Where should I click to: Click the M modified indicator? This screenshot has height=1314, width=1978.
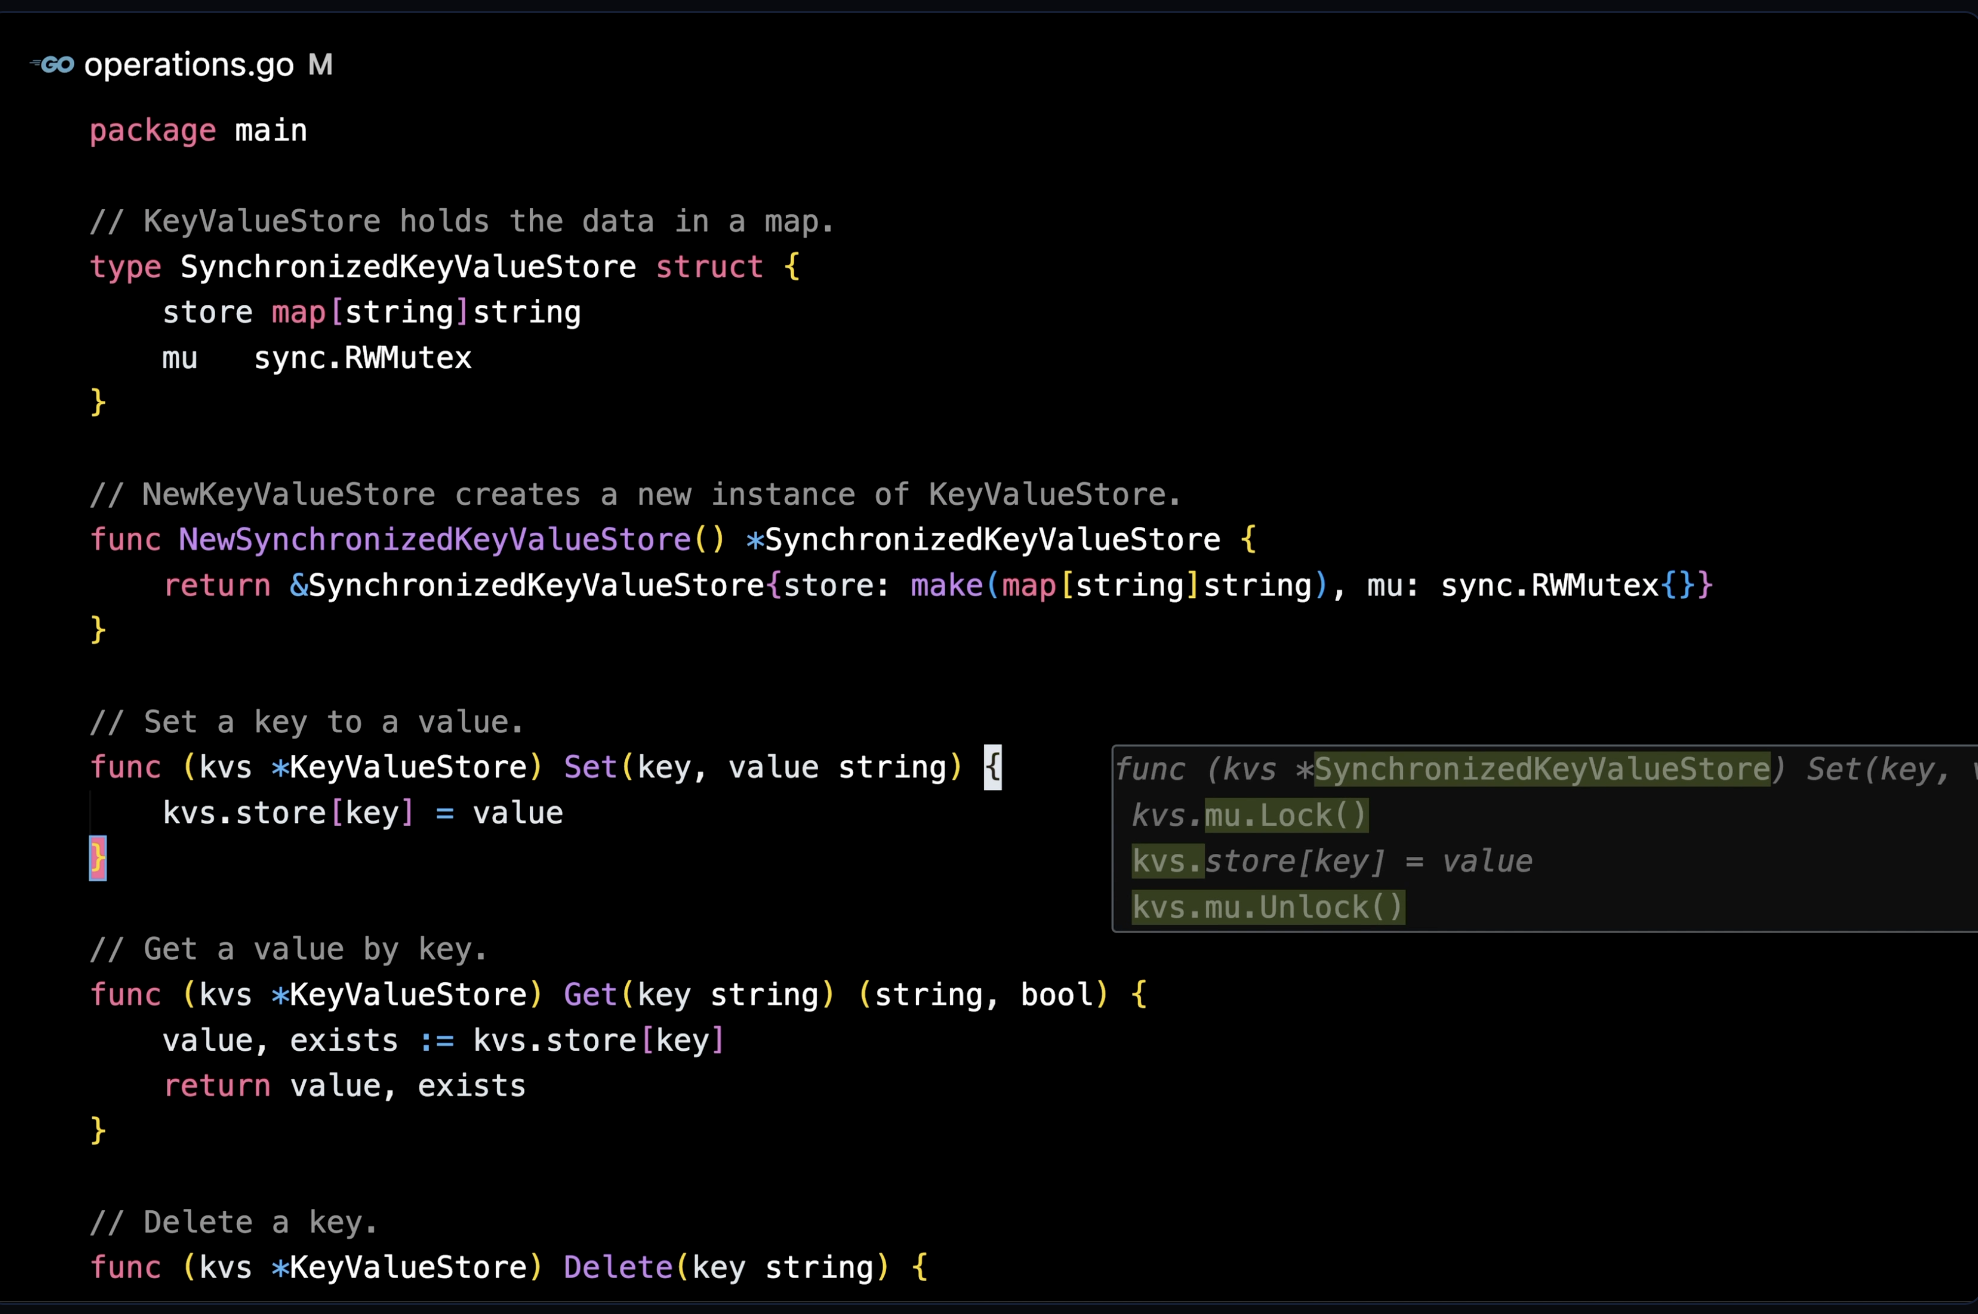320,65
